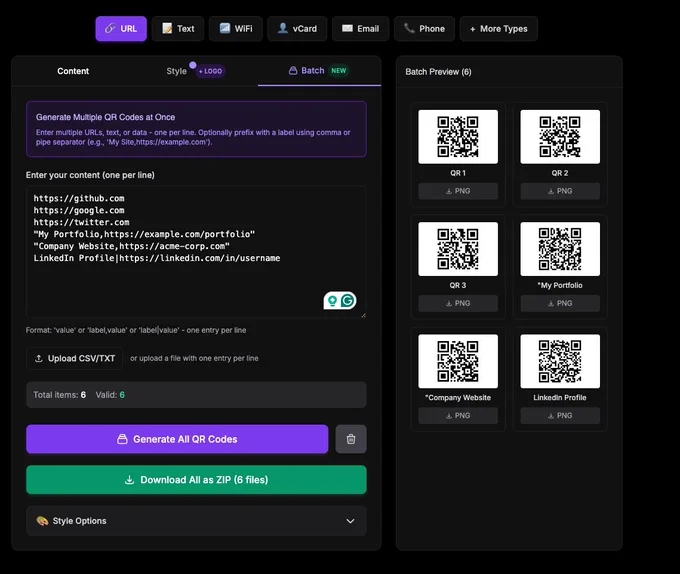Screen dimensions: 680x574
Task: Click the link icon in URL tab
Action: pyautogui.click(x=110, y=29)
